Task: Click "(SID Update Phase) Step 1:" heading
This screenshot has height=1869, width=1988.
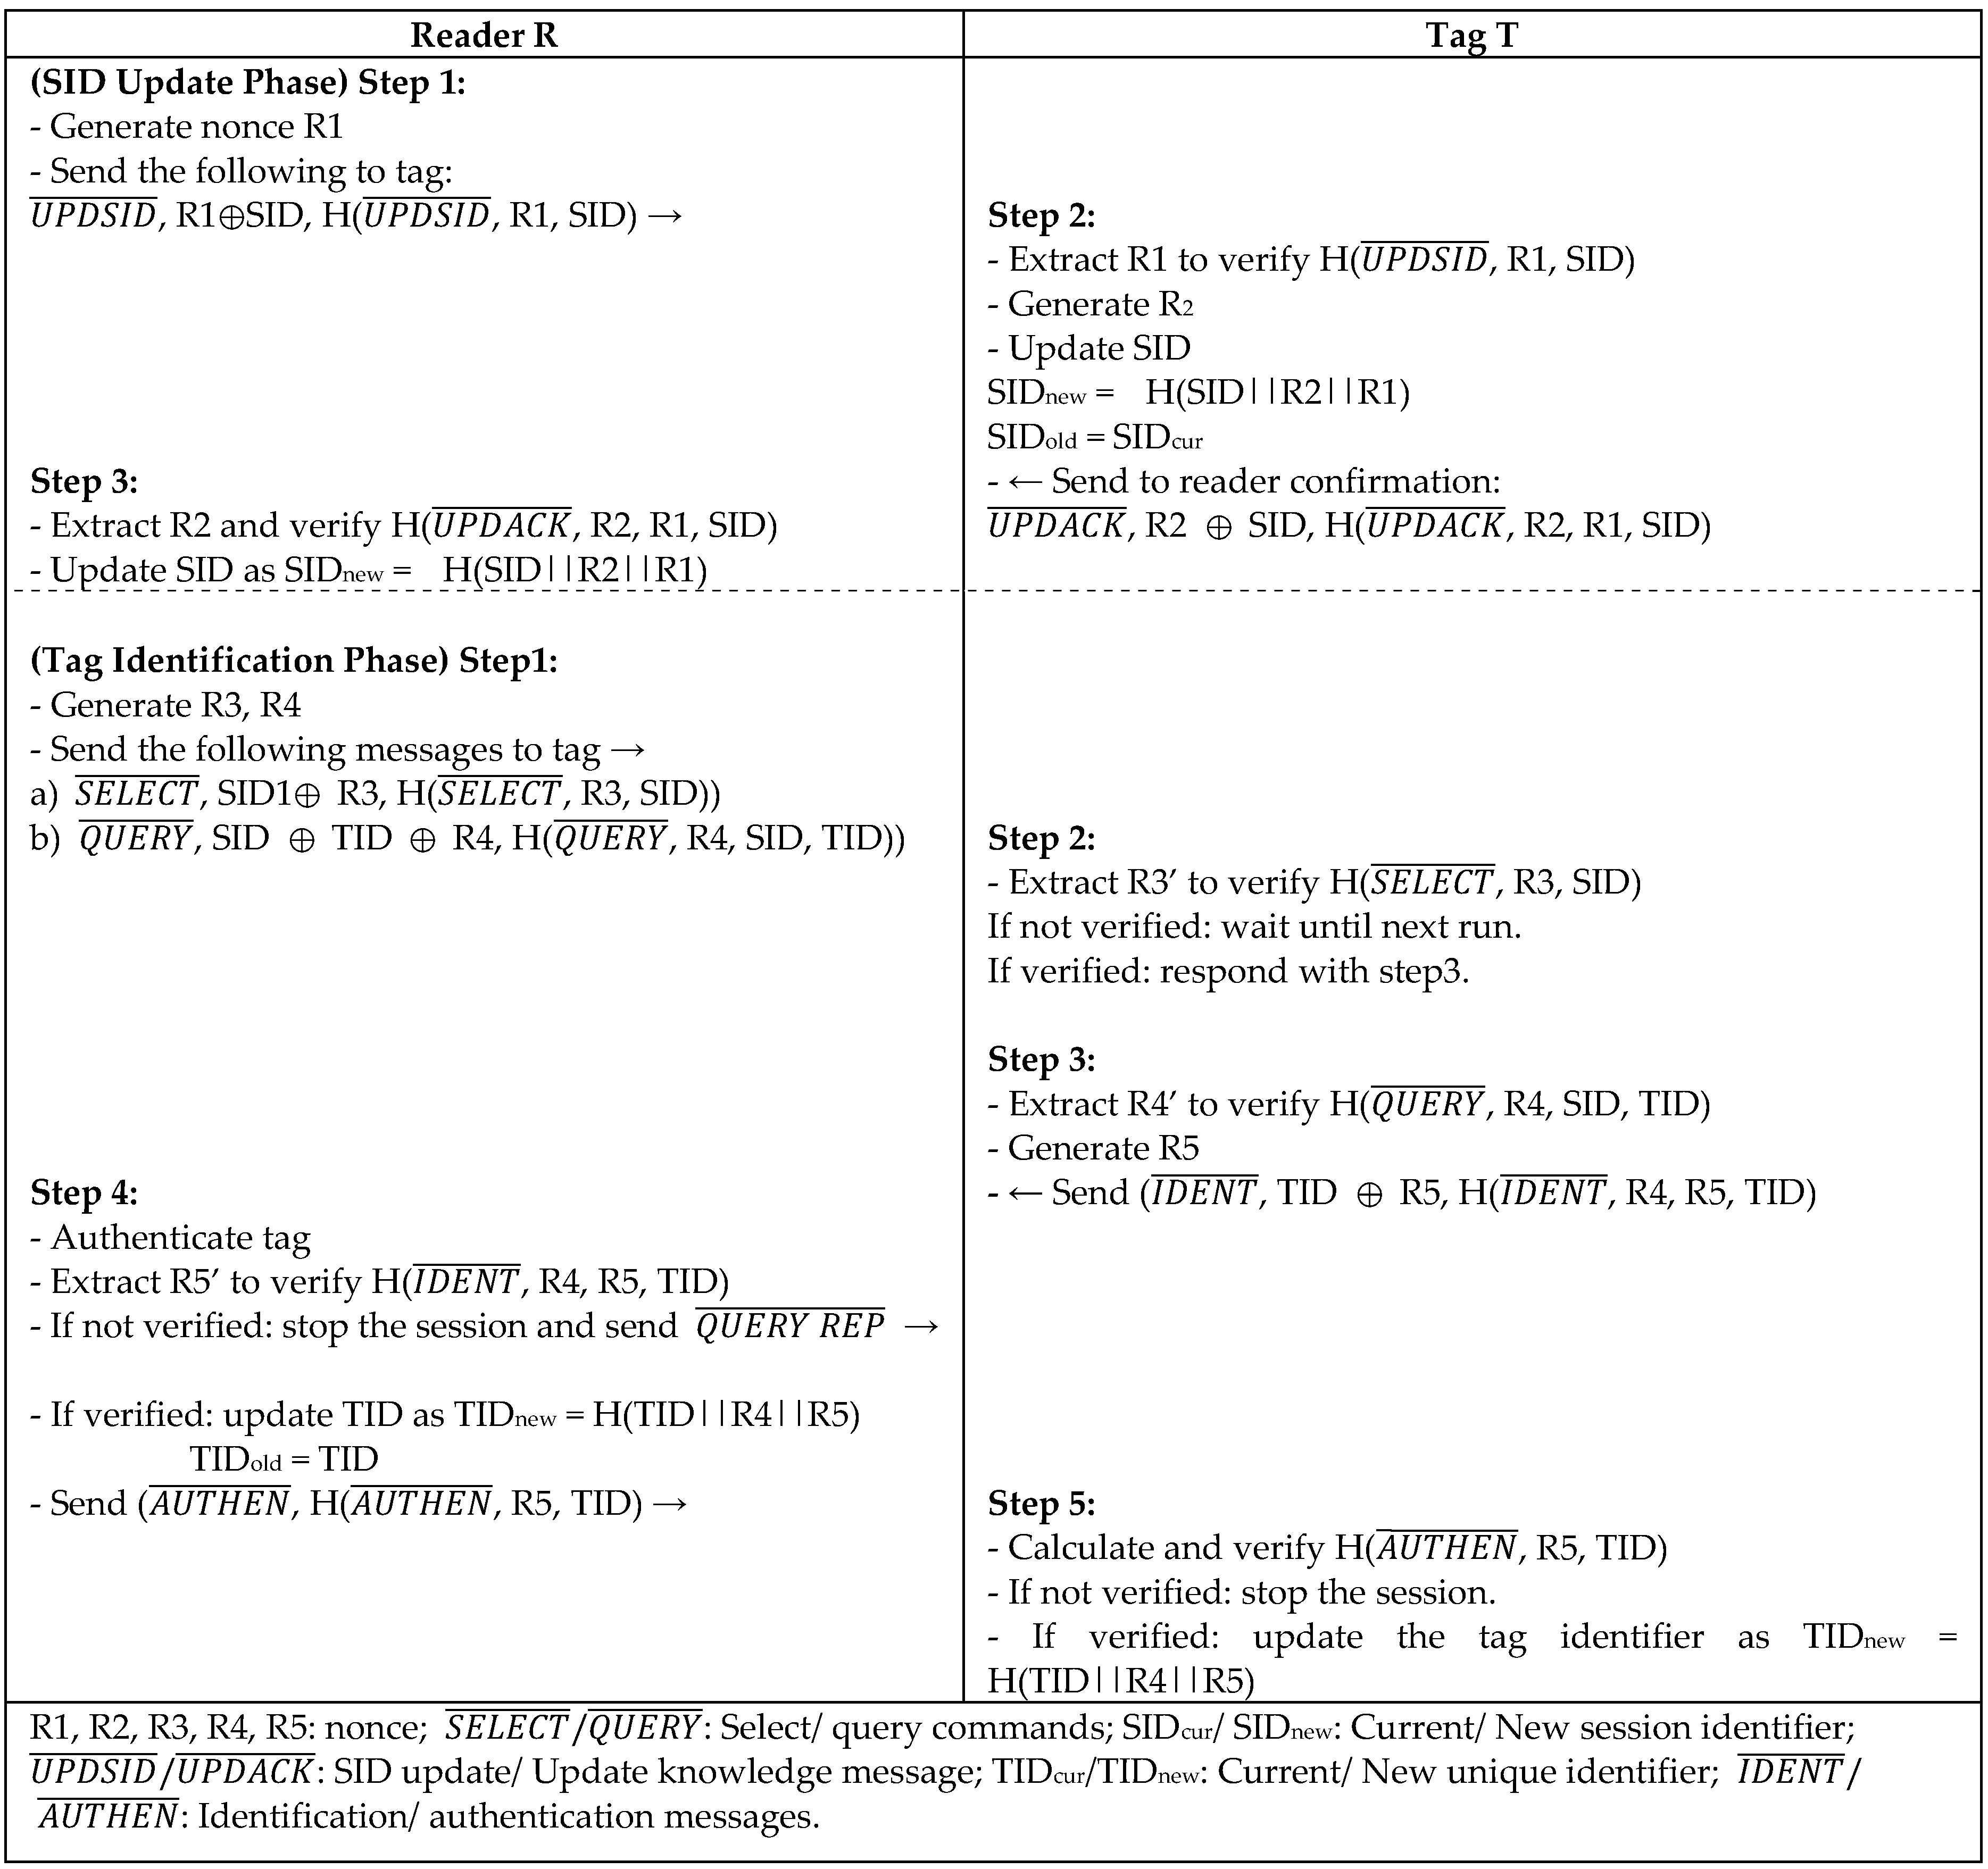Action: point(248,82)
